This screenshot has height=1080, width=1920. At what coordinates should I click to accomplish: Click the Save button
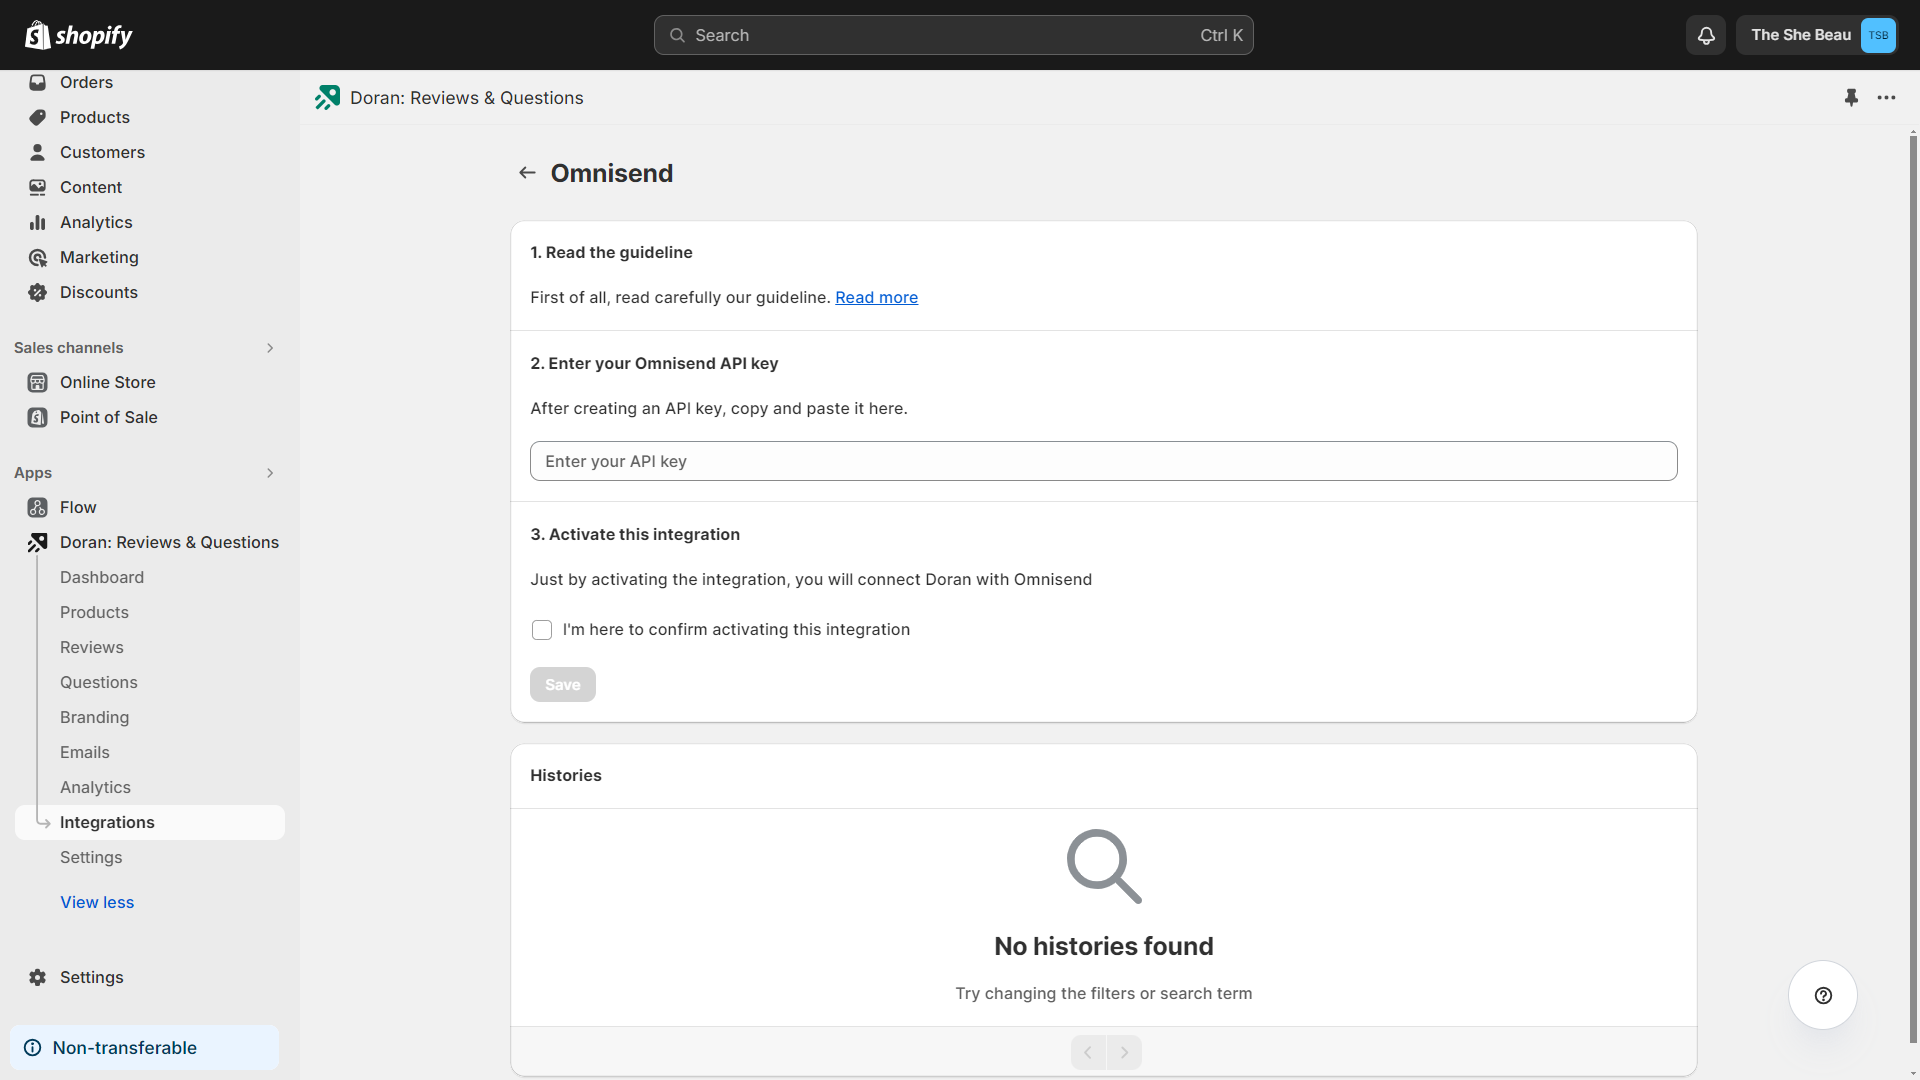point(563,684)
